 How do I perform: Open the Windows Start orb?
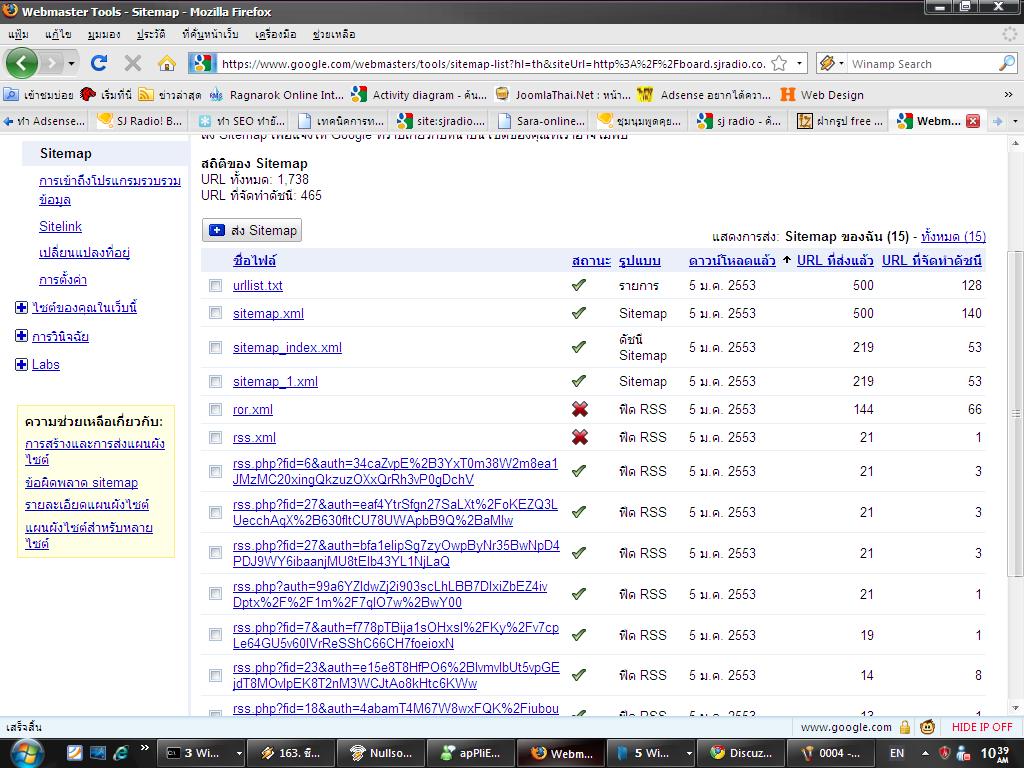(x=27, y=753)
